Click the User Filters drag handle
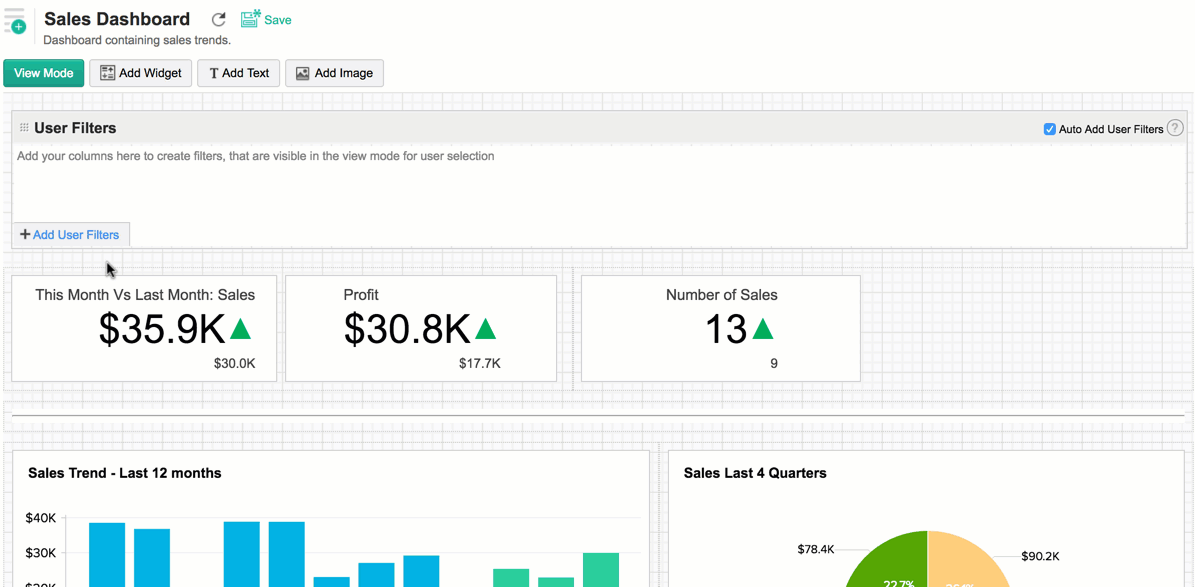Screen dimensions: 1195x587 tap(24, 128)
